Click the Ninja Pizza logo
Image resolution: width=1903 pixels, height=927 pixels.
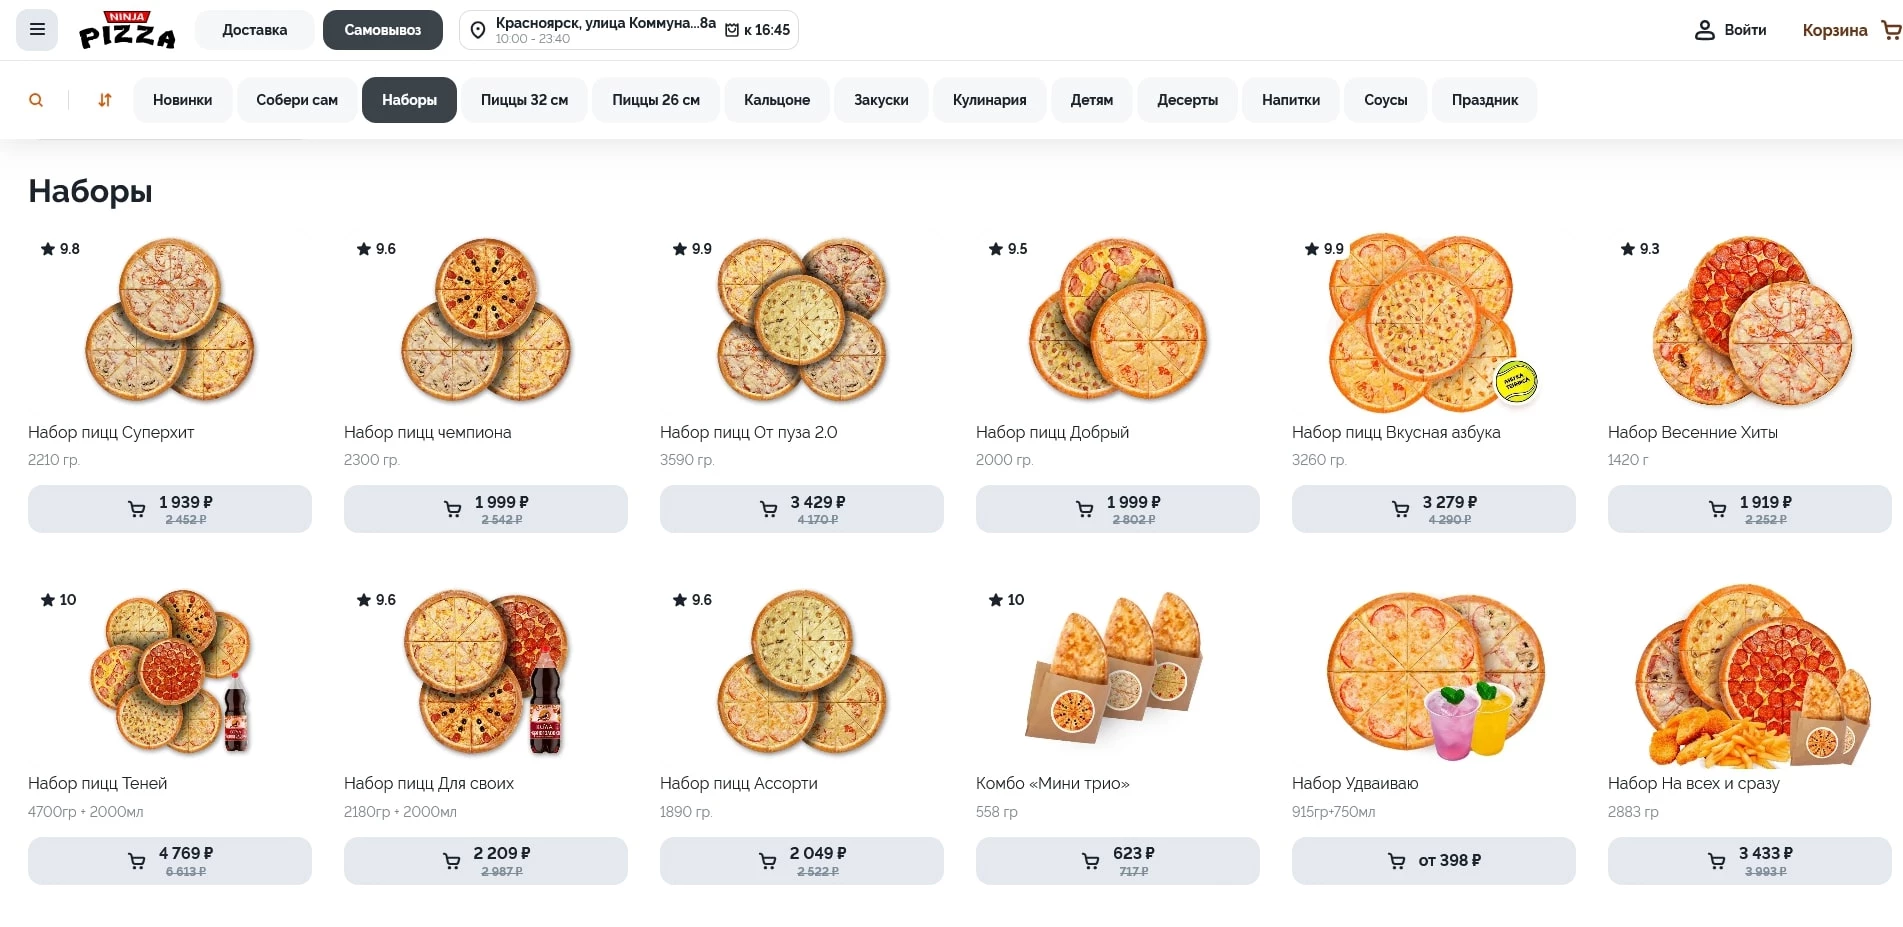tap(127, 30)
